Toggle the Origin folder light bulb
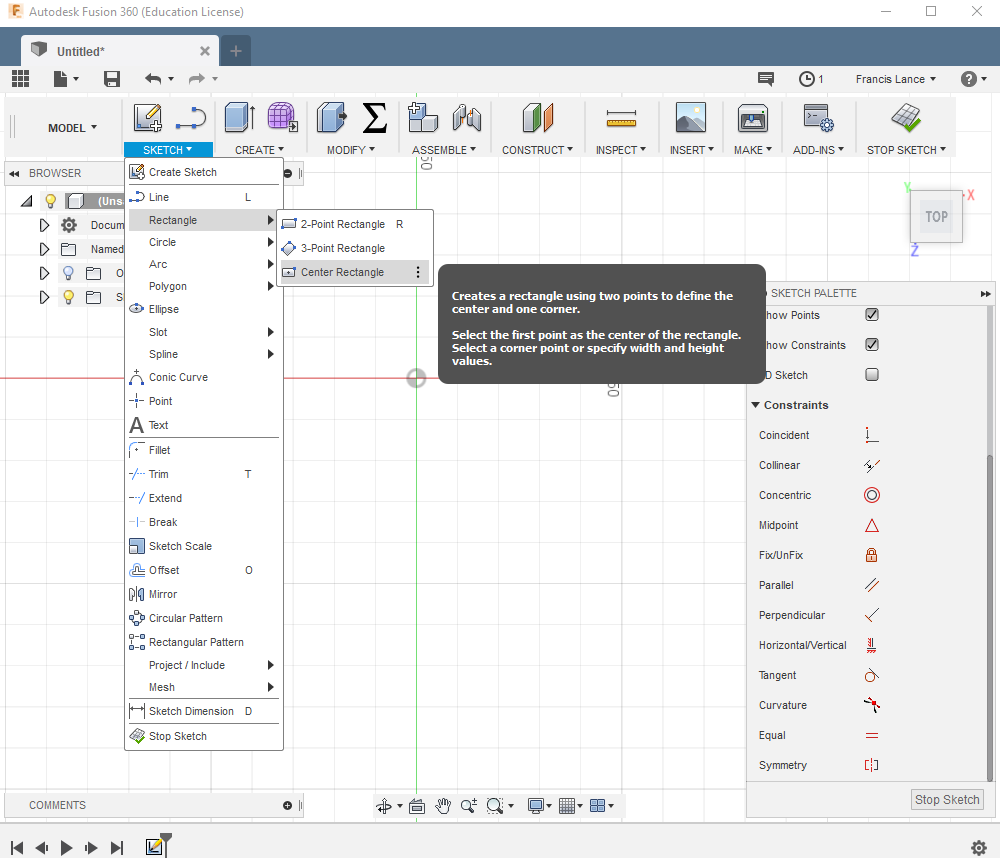The image size is (1000, 858). (68, 273)
